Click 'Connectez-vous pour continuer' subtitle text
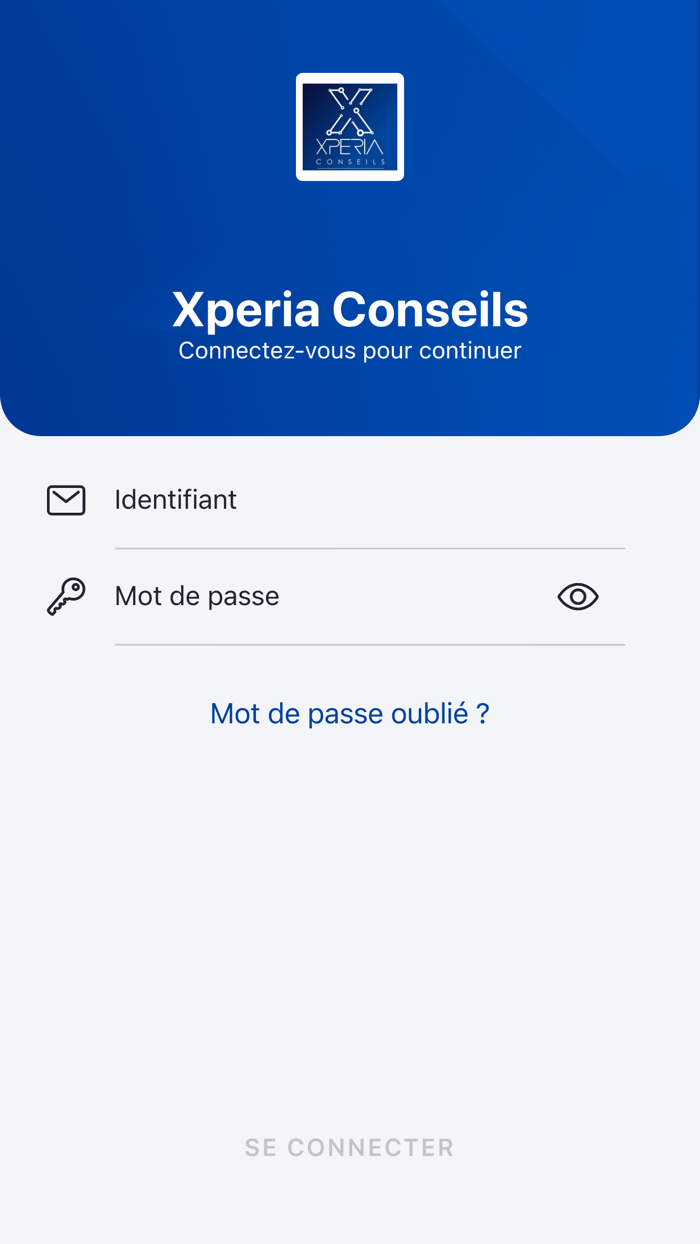700x1244 pixels. click(349, 350)
